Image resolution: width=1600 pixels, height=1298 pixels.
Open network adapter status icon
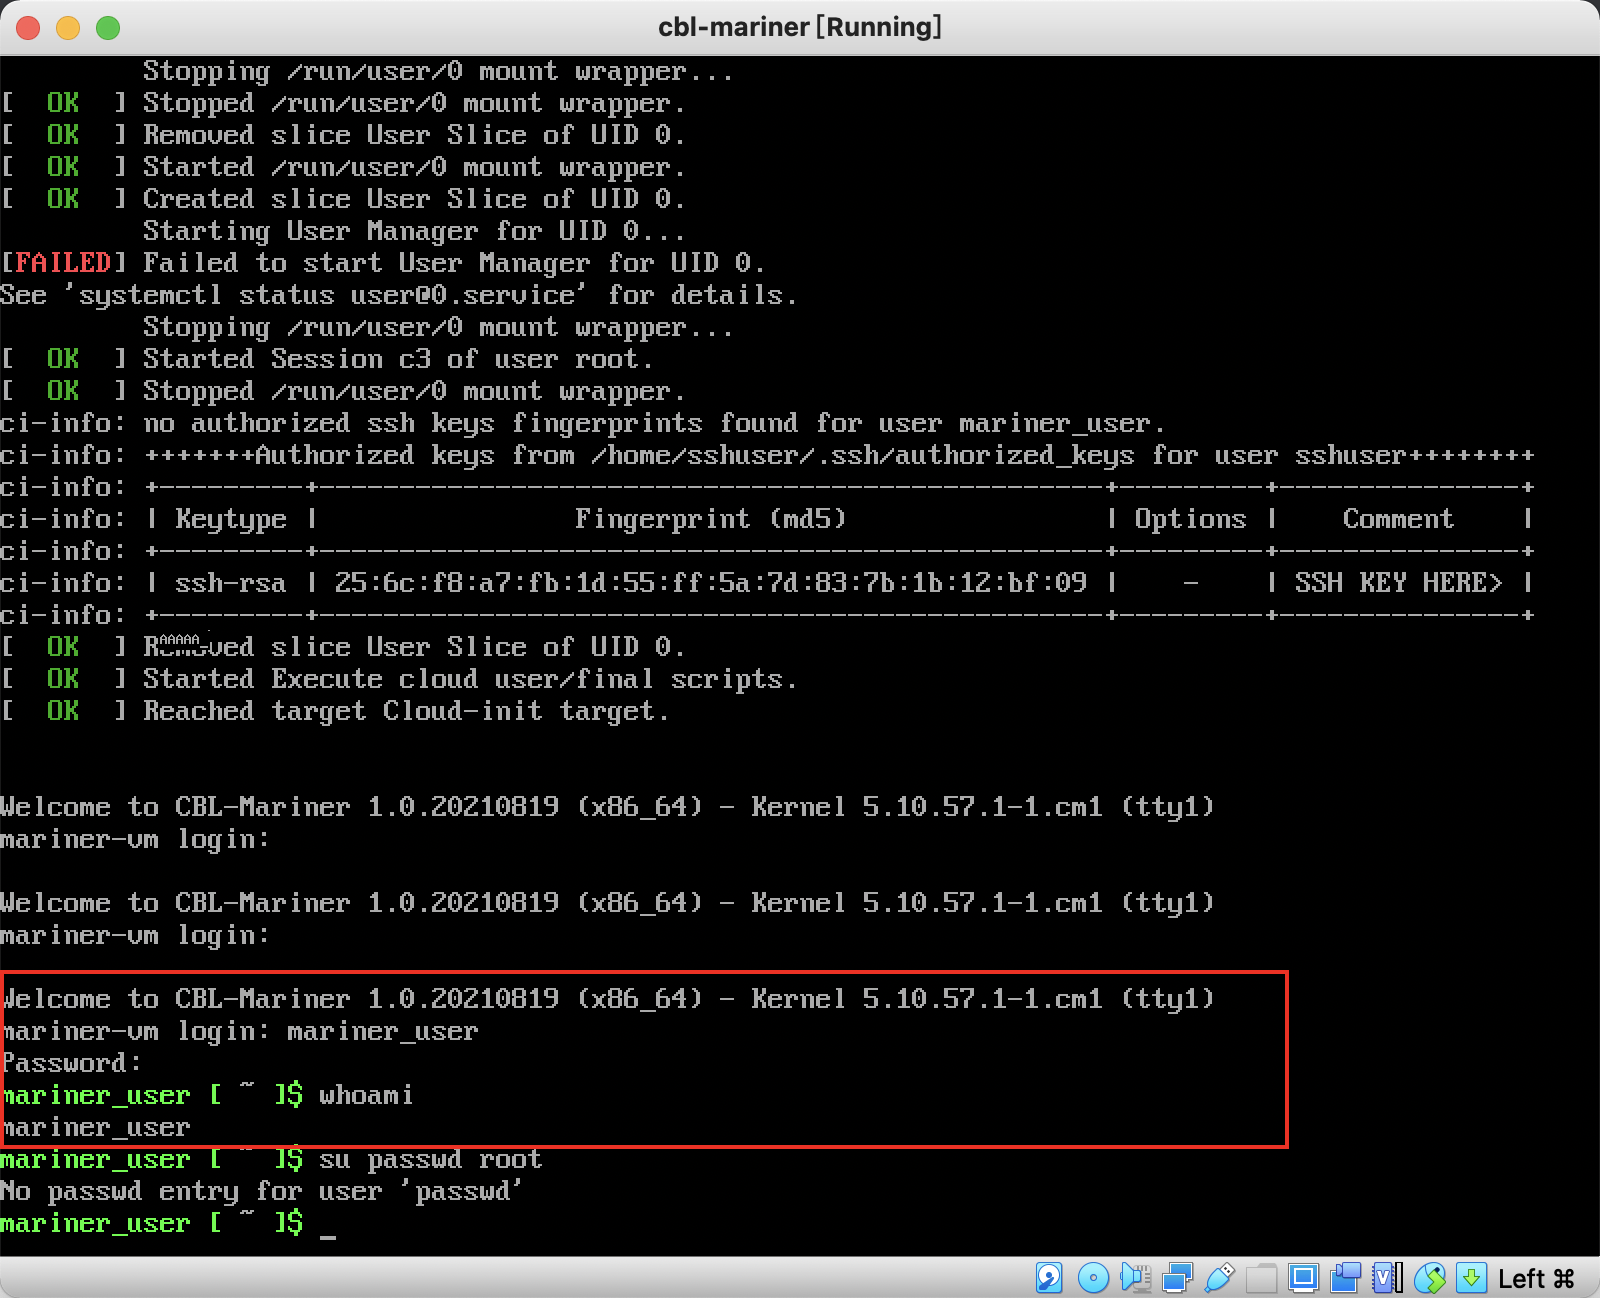(1177, 1277)
